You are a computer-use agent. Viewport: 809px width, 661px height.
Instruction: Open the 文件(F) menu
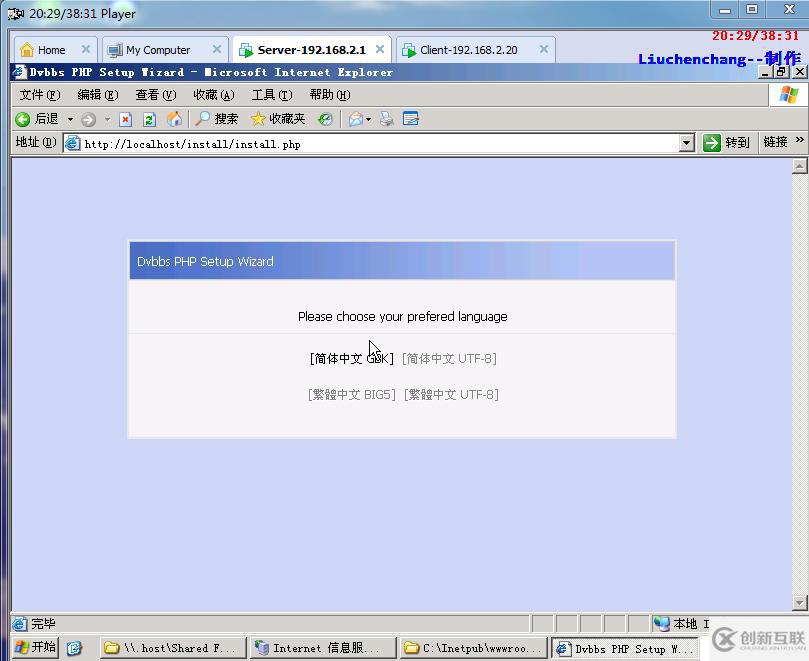(x=40, y=95)
